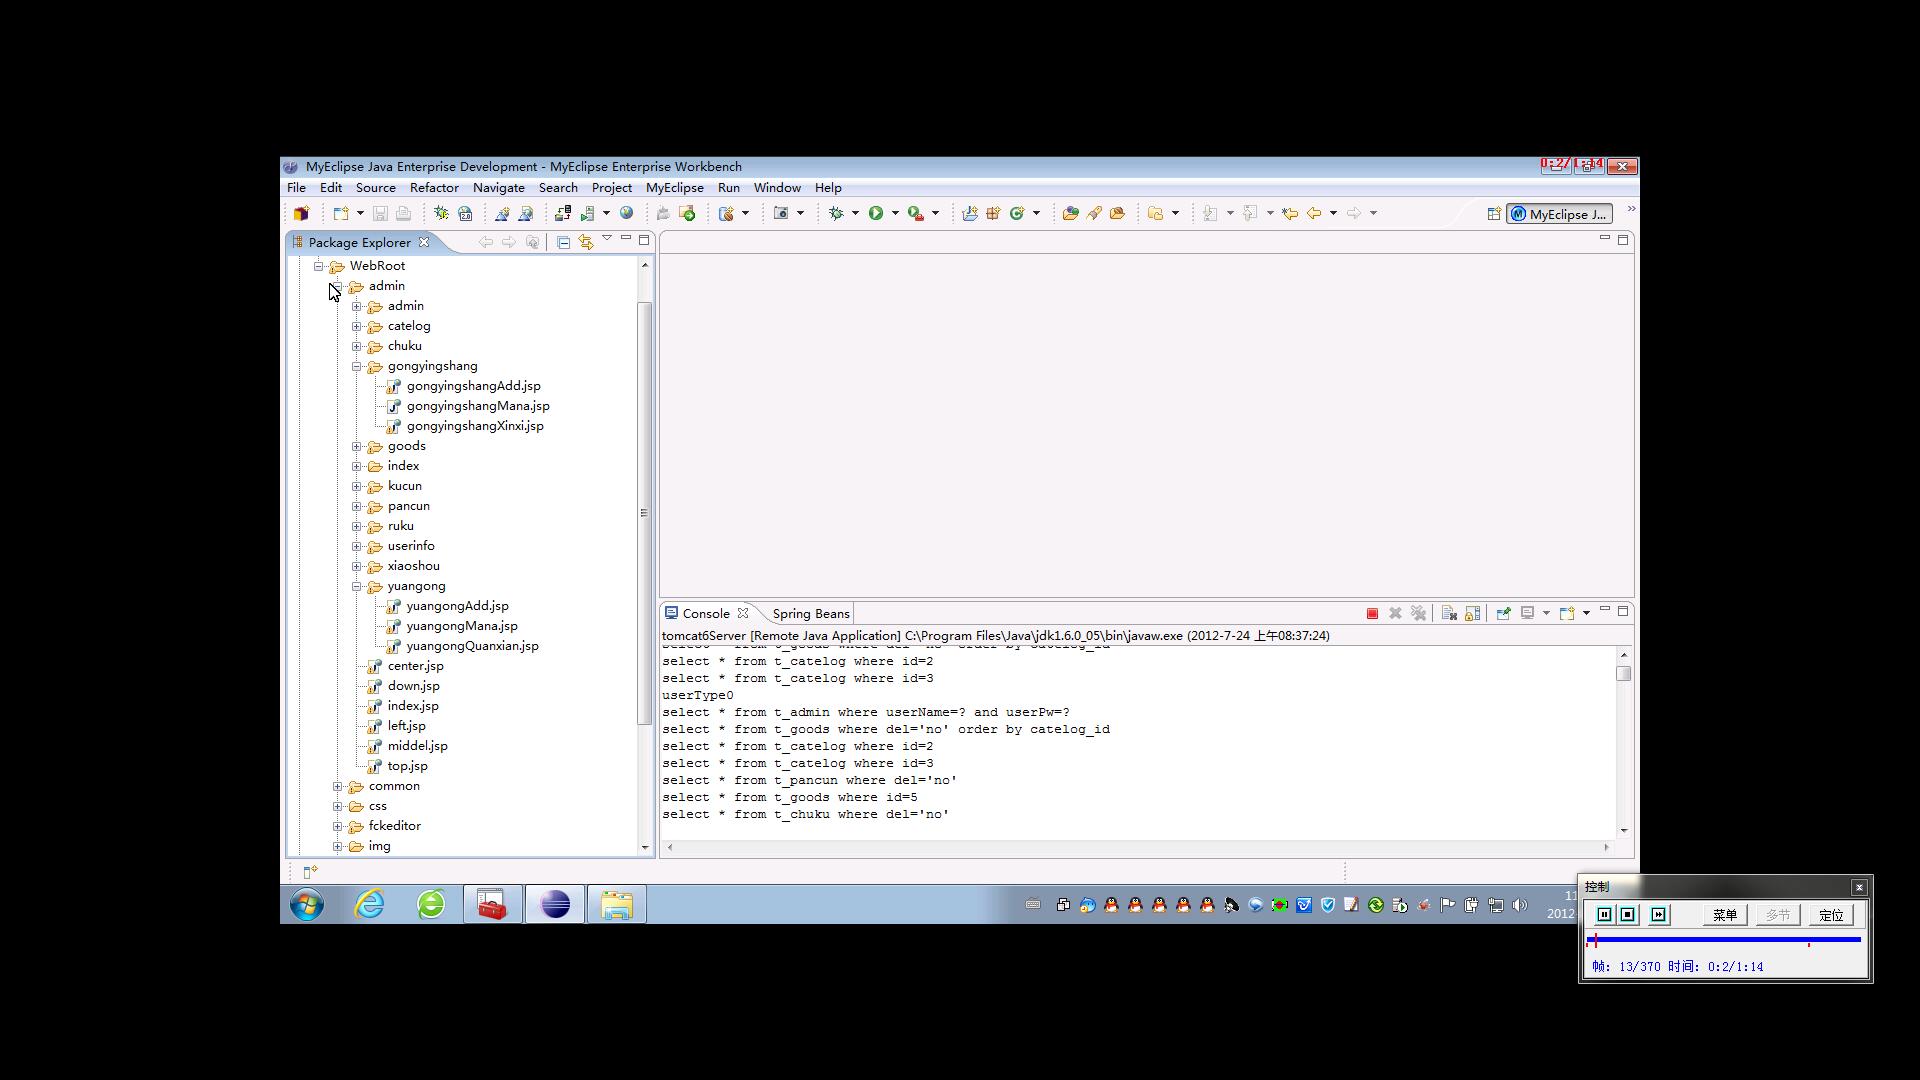1920x1080 pixels.
Task: Open the Refactor menu
Action: 434,188
